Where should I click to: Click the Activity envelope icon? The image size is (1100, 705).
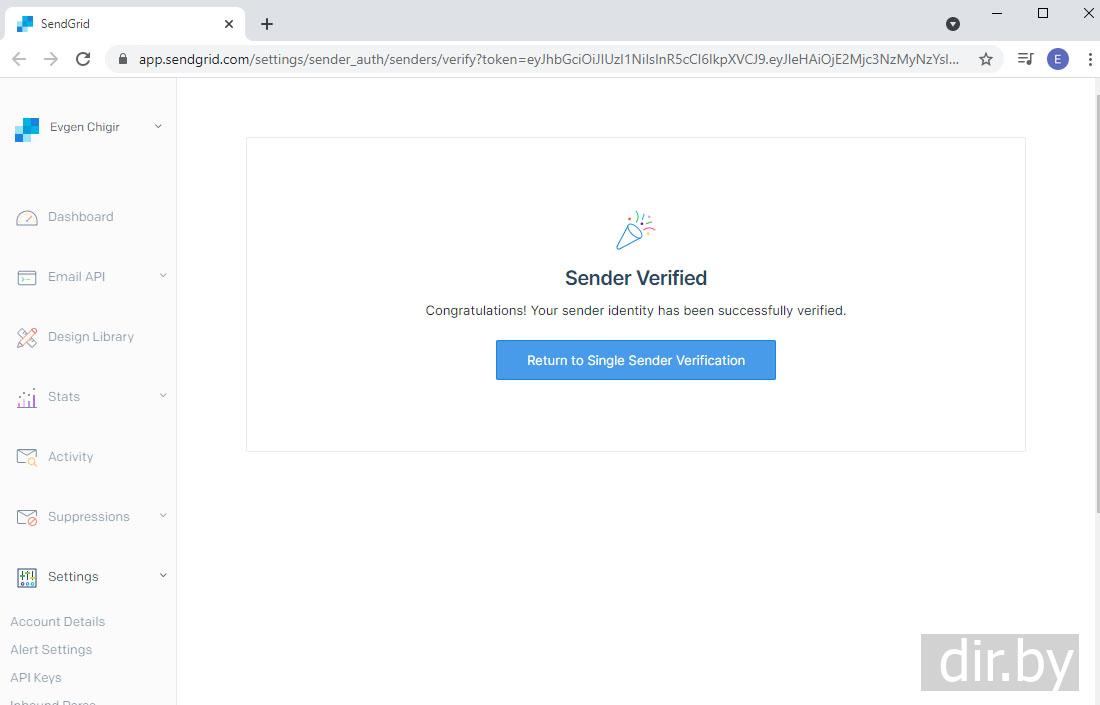(27, 458)
